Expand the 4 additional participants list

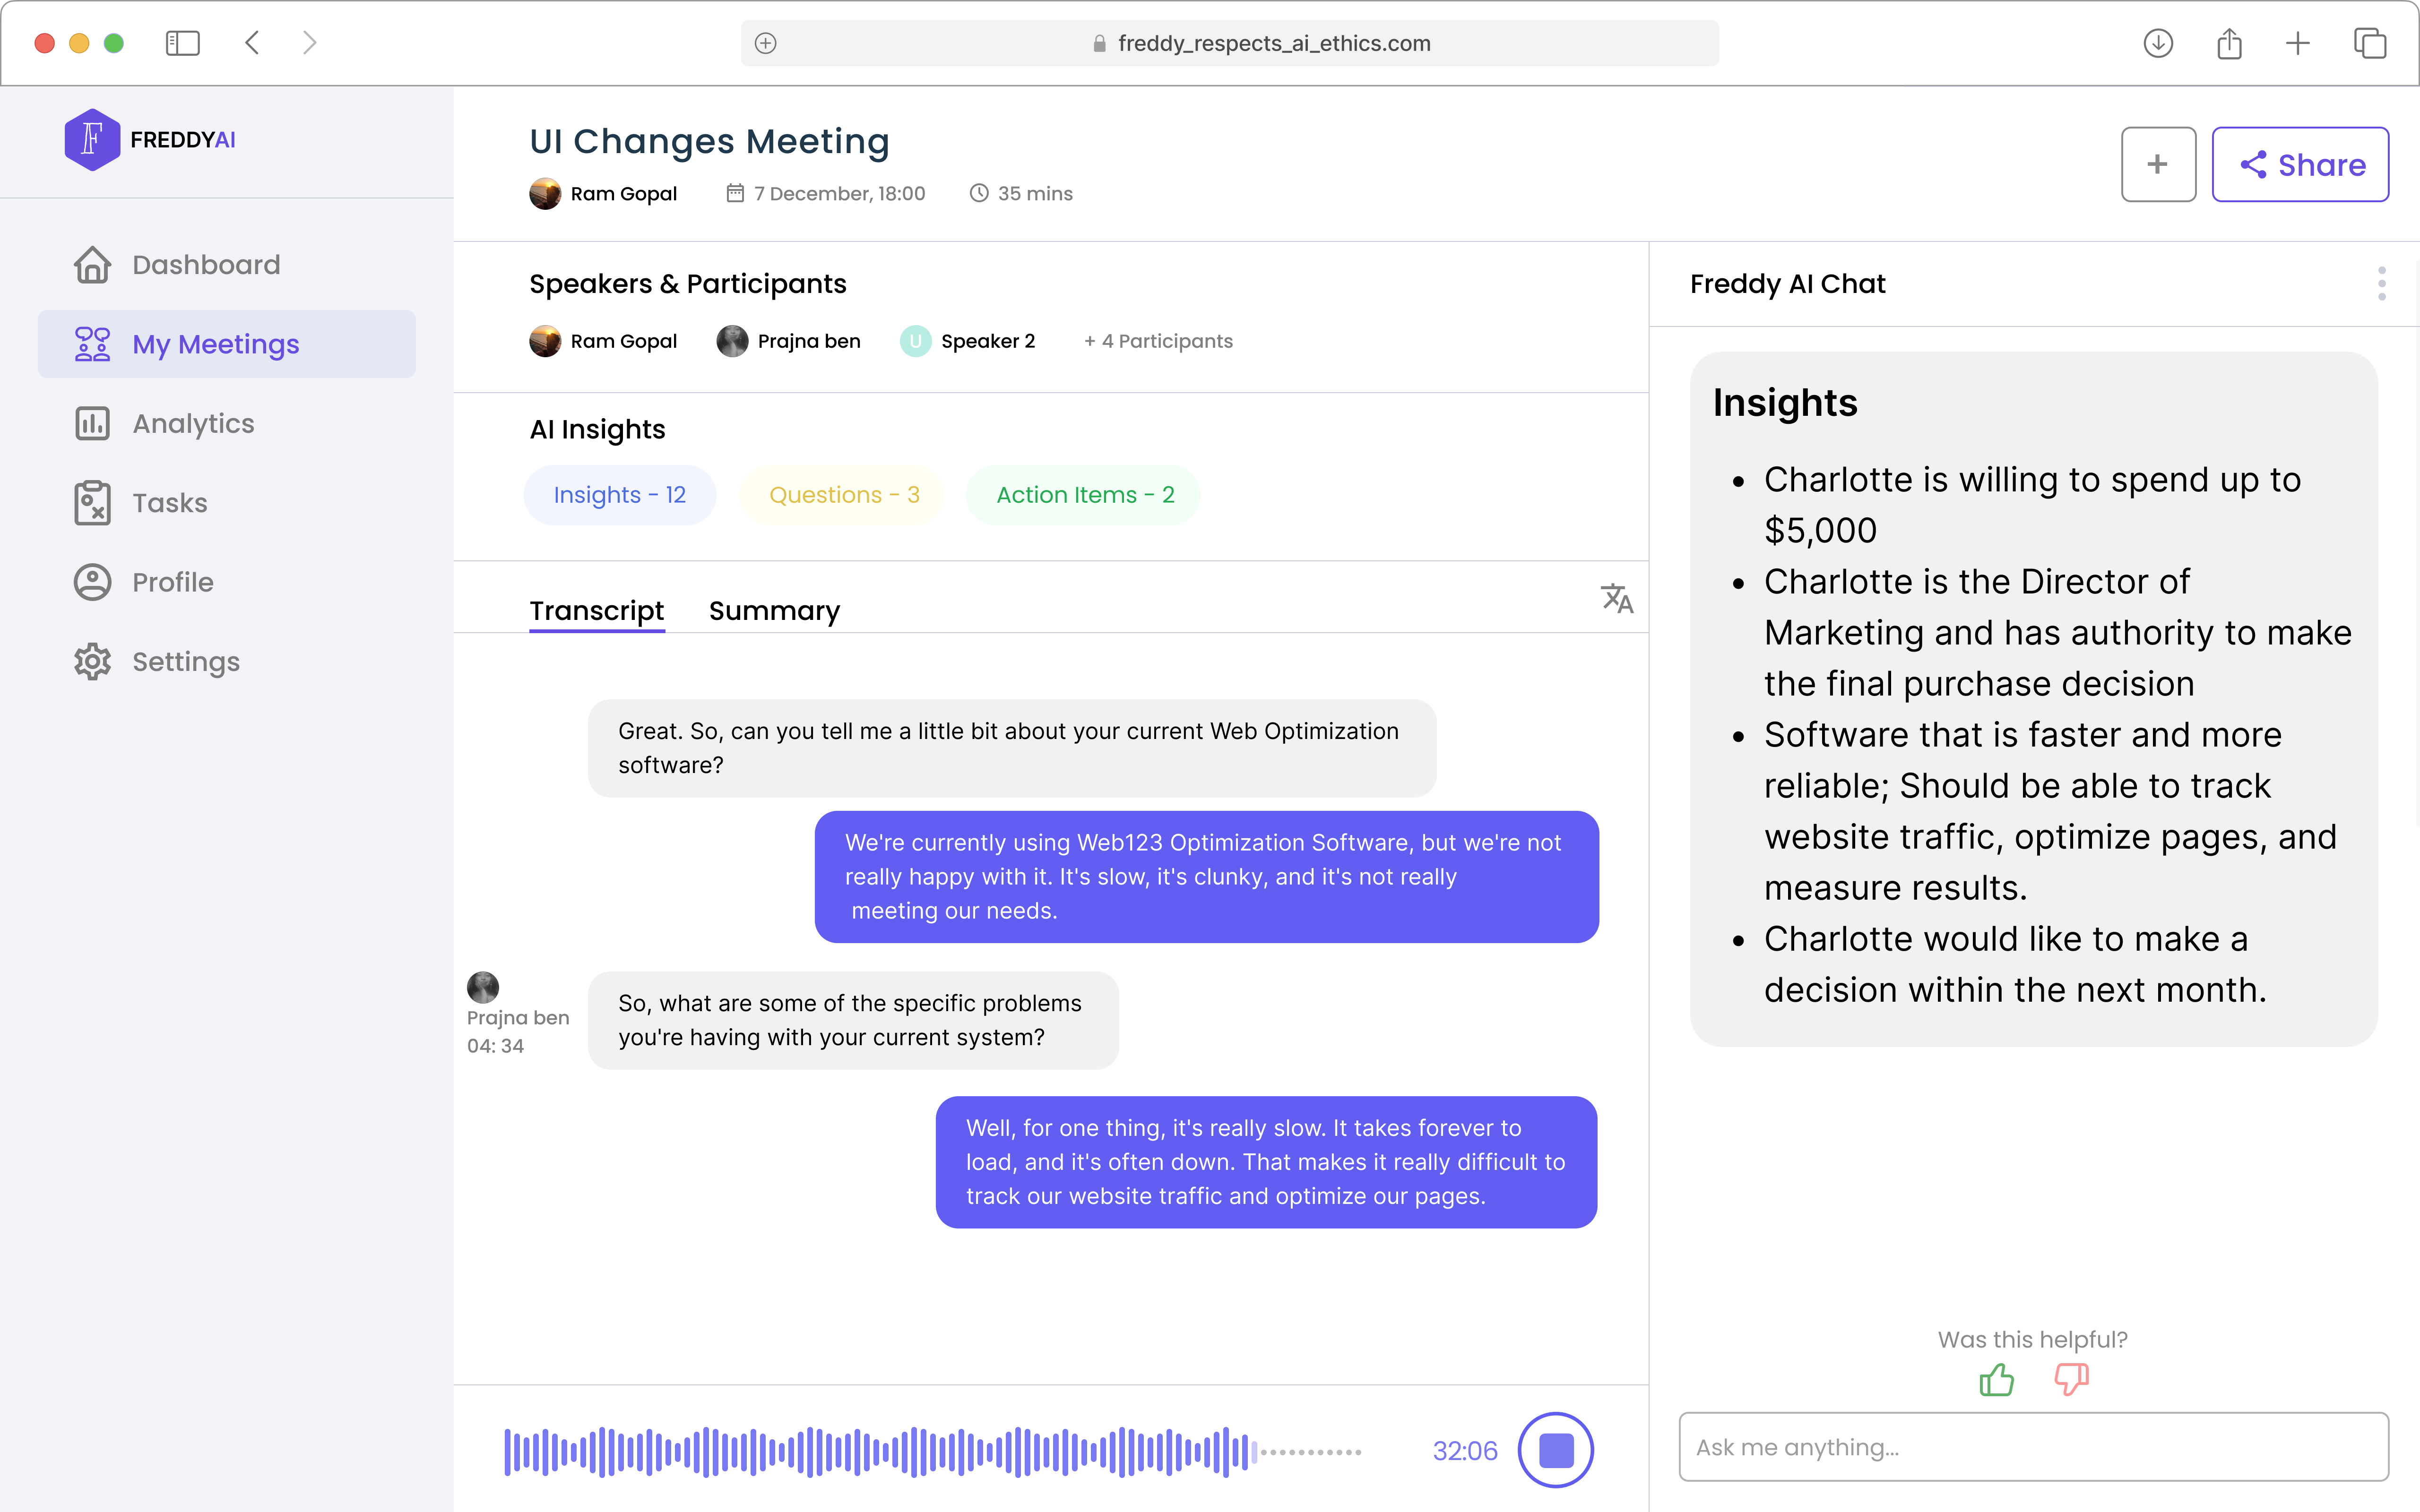(x=1158, y=340)
